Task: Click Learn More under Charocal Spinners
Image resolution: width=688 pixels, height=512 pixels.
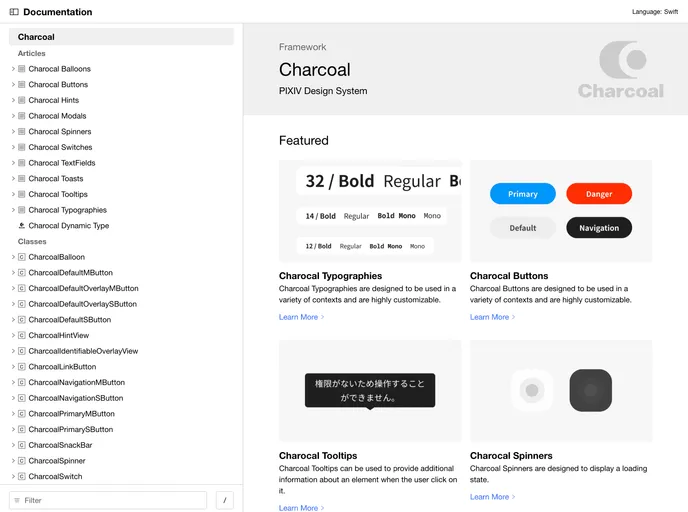Action: point(492,497)
